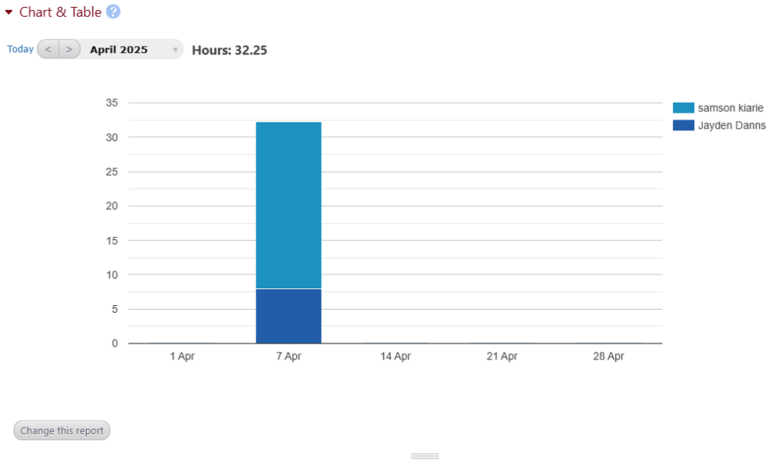The image size is (768, 460).
Task: Open help icon beside Chart & Table
Action: click(113, 12)
